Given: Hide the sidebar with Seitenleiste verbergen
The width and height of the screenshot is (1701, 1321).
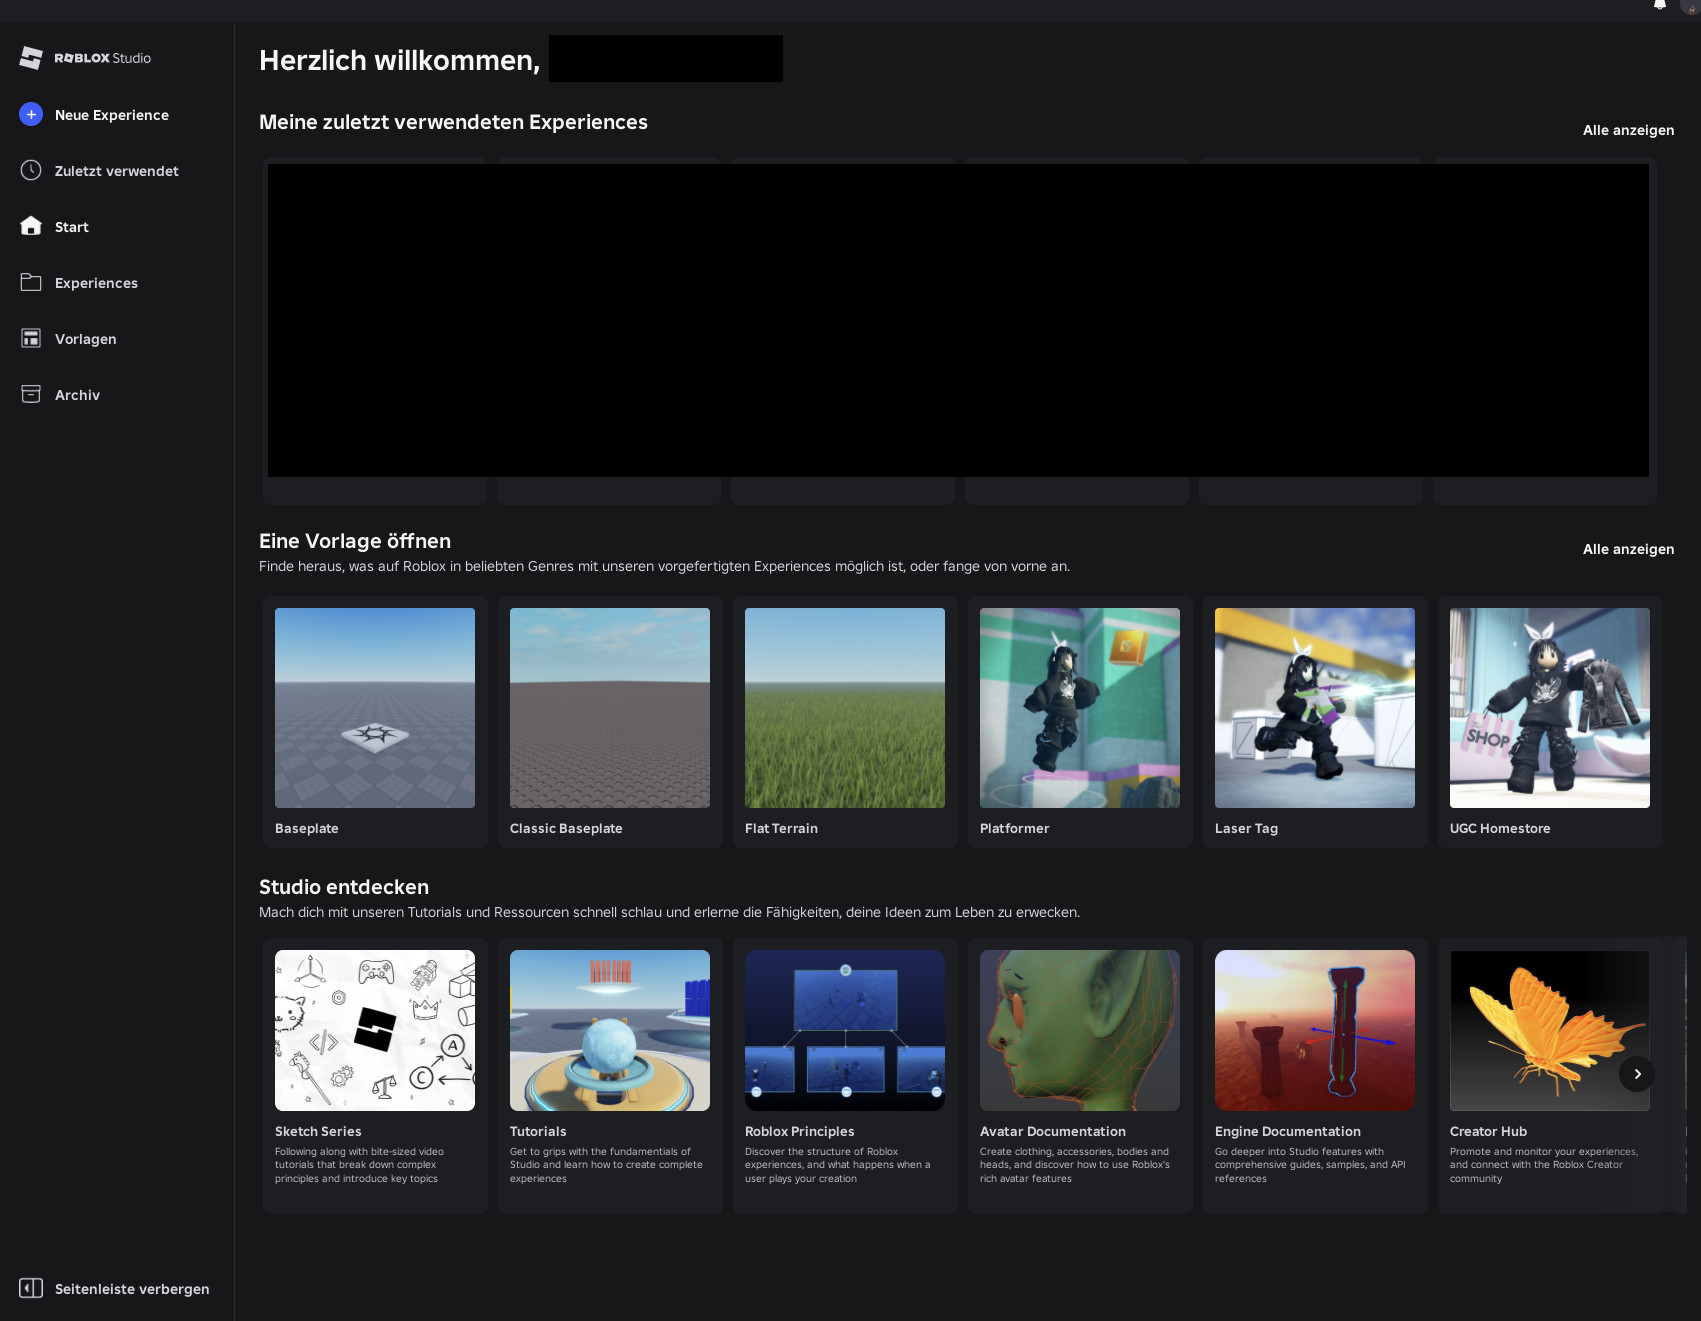Looking at the screenshot, I should click(x=115, y=1289).
